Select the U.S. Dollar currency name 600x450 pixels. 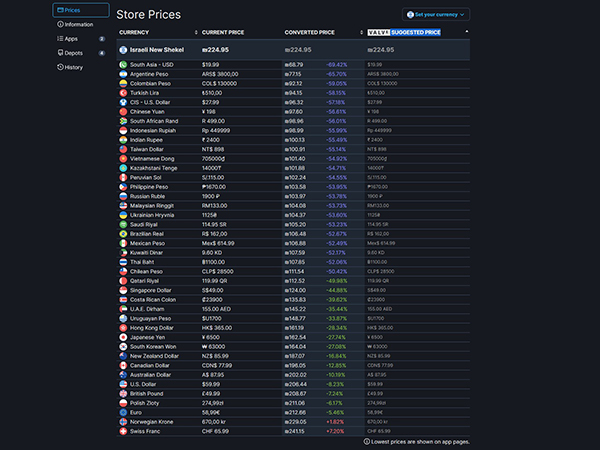143,384
